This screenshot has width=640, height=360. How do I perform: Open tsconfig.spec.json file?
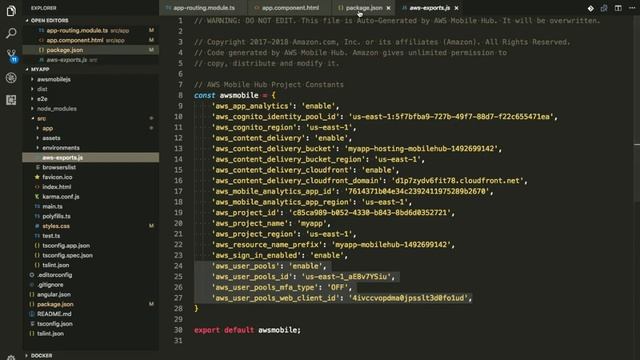[x=91, y=255]
